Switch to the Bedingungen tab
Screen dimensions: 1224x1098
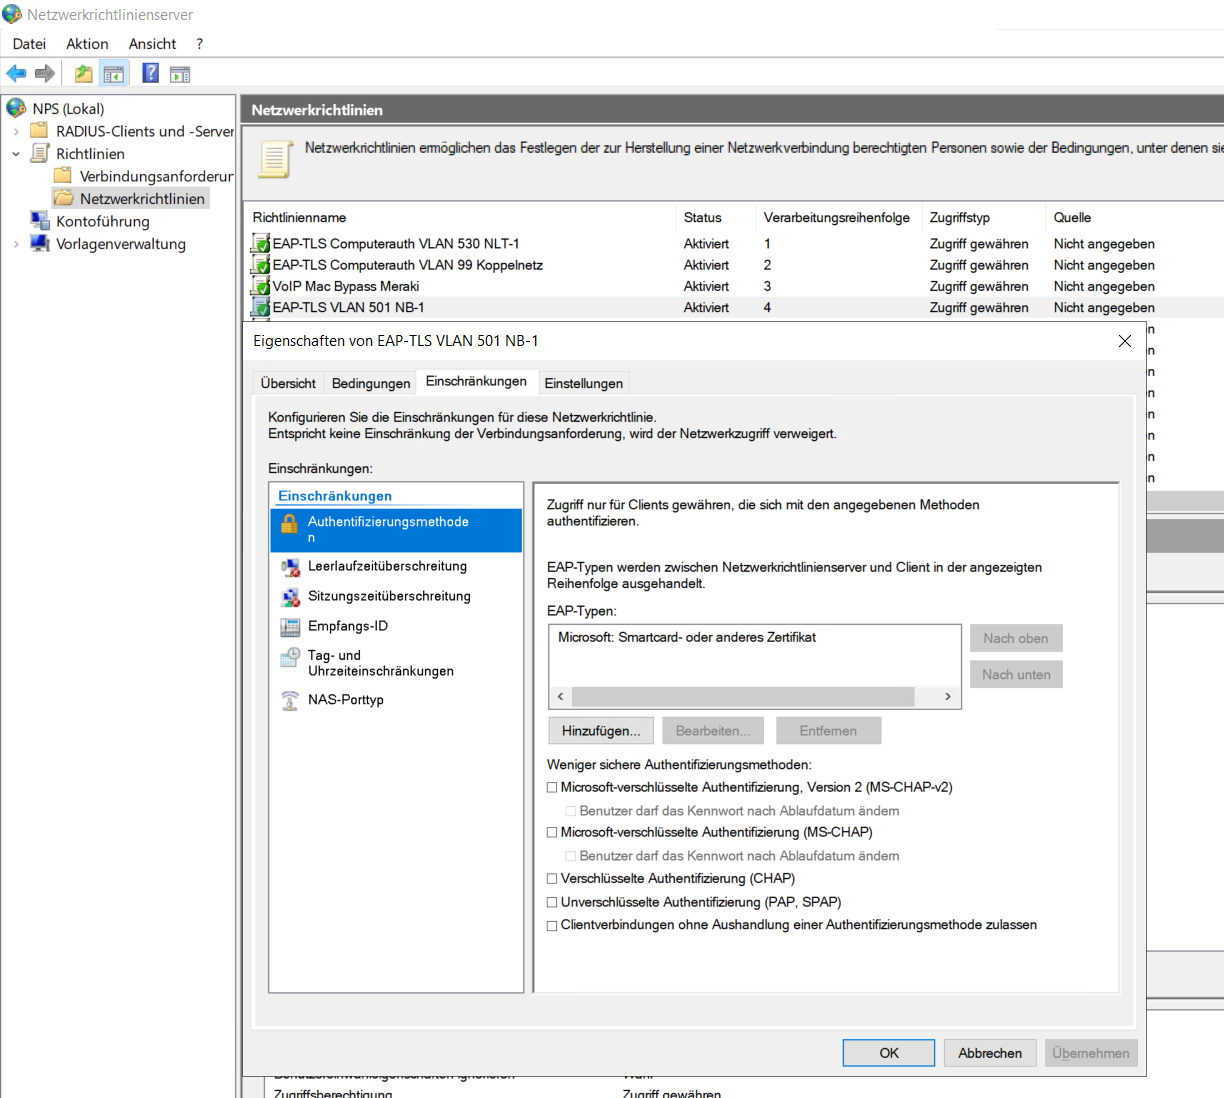click(x=370, y=383)
